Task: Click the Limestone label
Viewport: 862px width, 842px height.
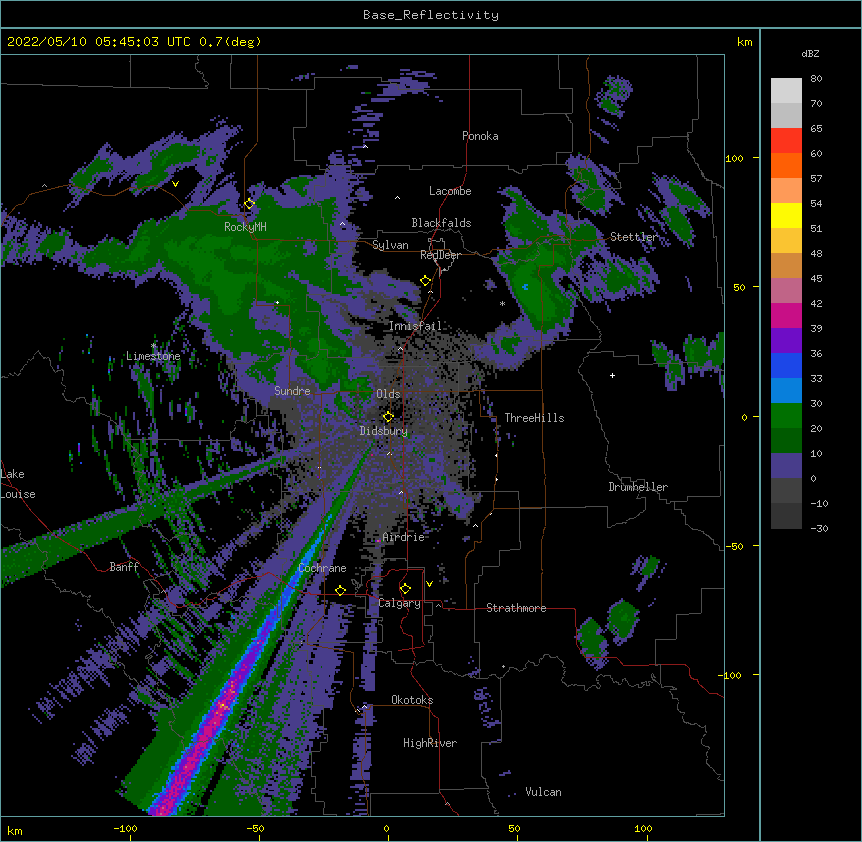Action: click(x=153, y=356)
